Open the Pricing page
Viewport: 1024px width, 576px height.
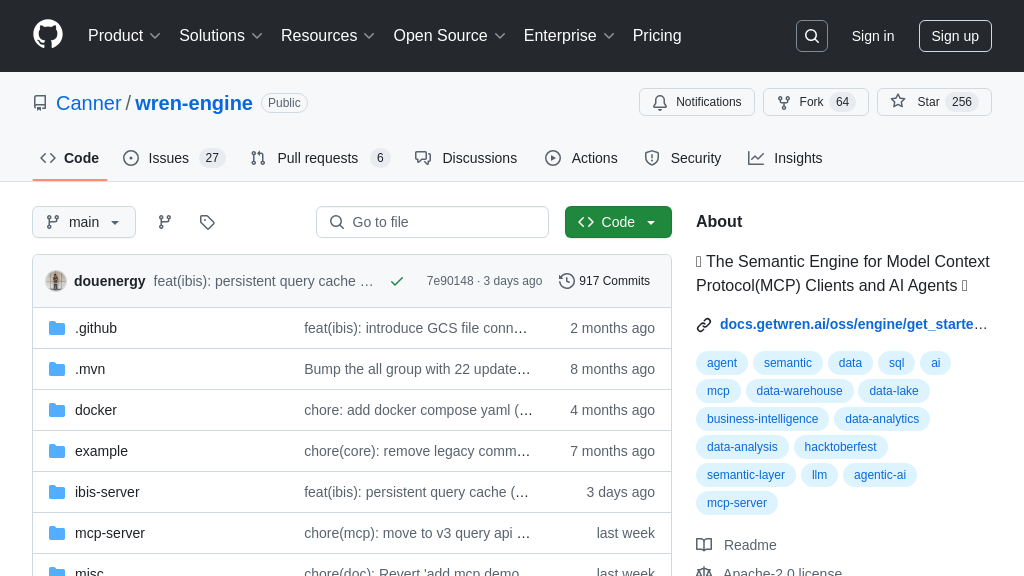[x=657, y=36]
